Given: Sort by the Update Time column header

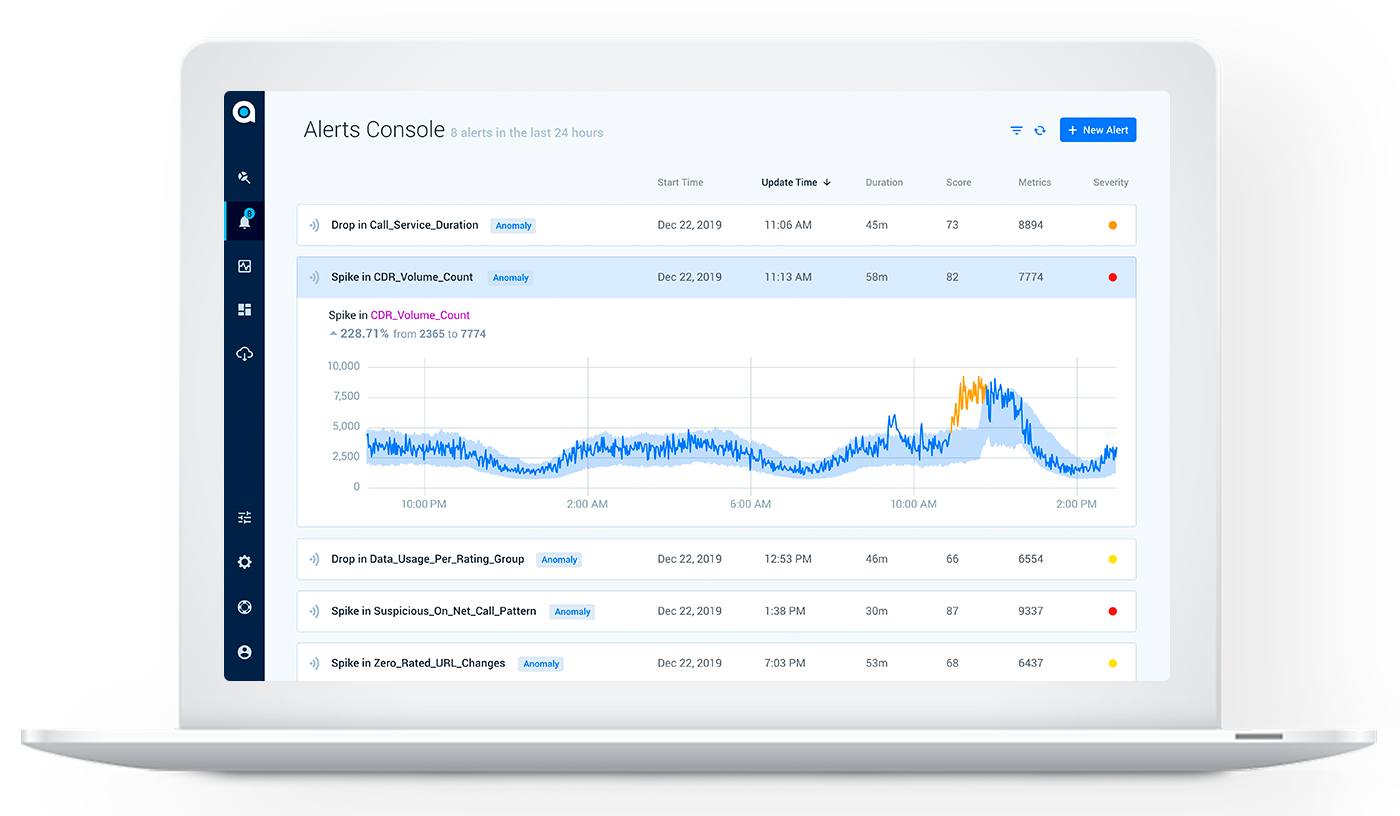Looking at the screenshot, I should pyautogui.click(x=789, y=183).
